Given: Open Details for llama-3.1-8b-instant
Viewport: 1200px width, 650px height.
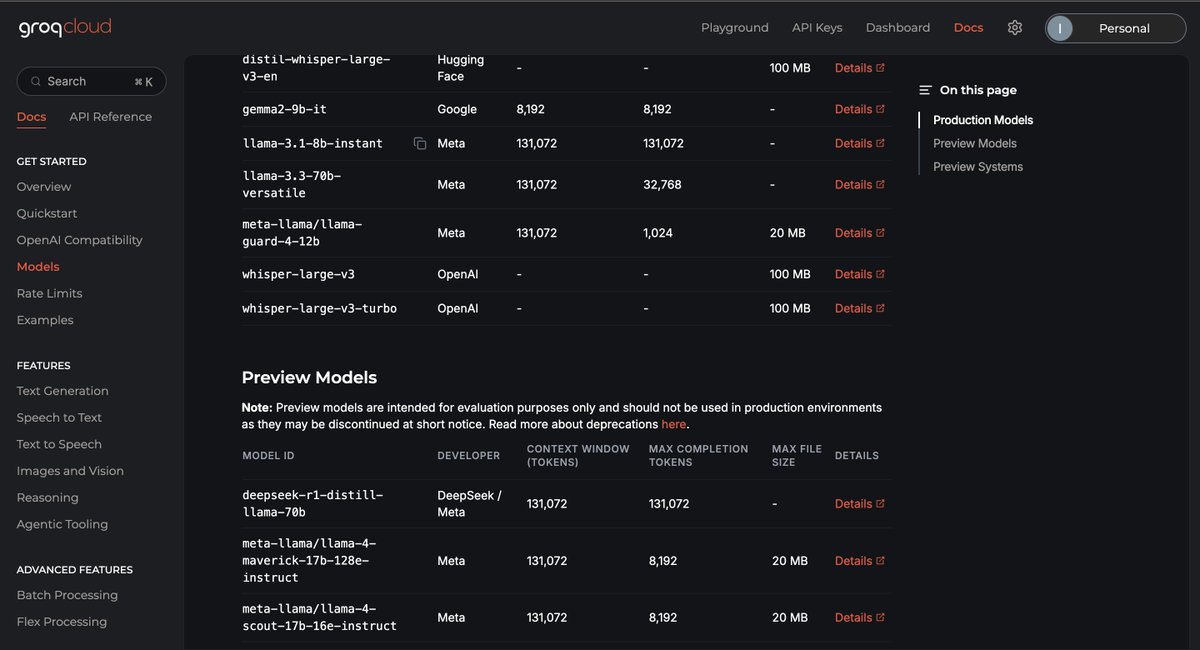Looking at the screenshot, I should click(x=860, y=143).
